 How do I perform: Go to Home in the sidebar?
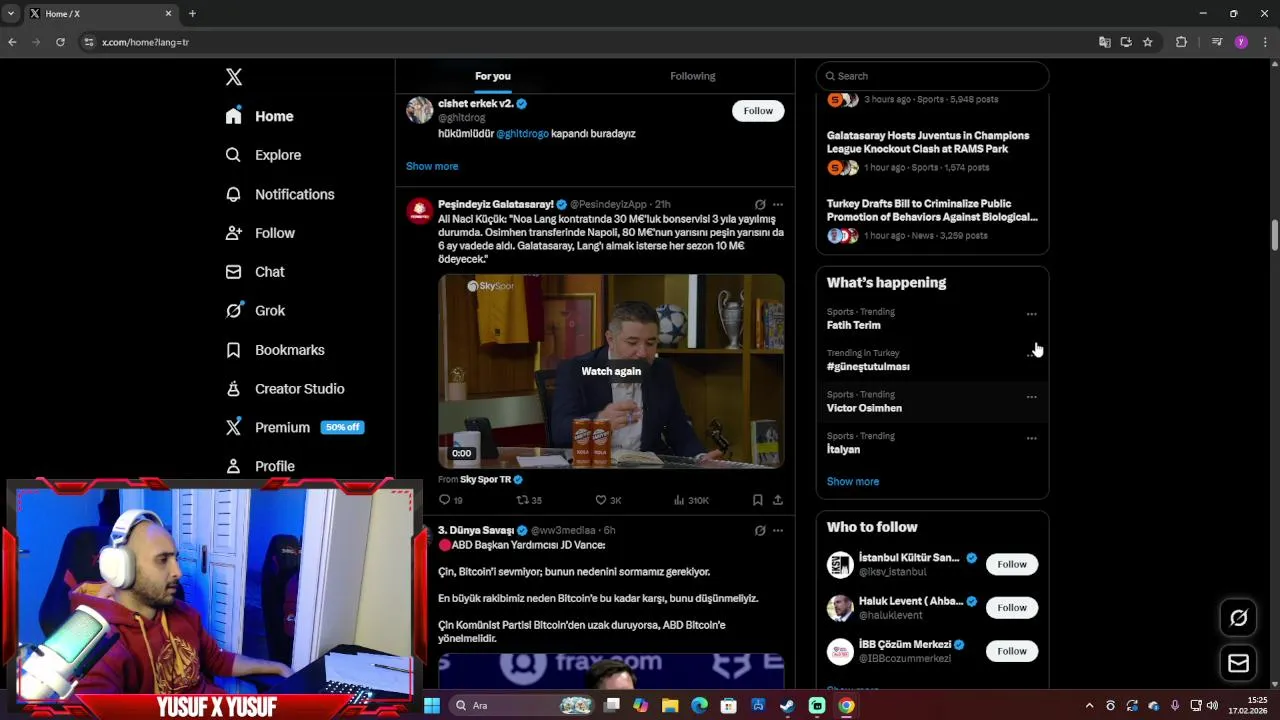pos(259,116)
